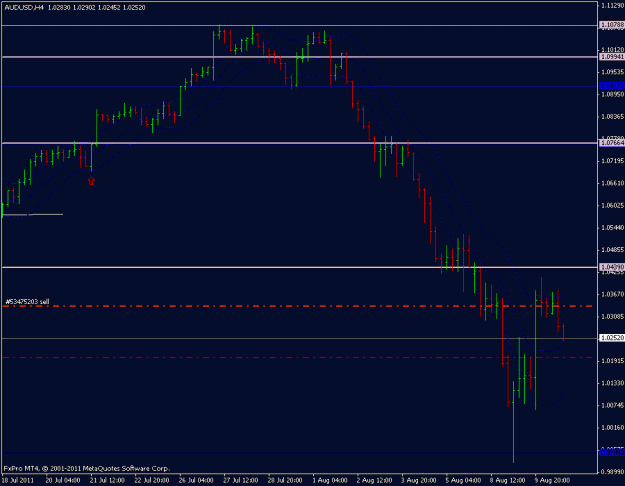Click the 1.10120 price scale label
This screenshot has width=625, height=486.
[613, 50]
